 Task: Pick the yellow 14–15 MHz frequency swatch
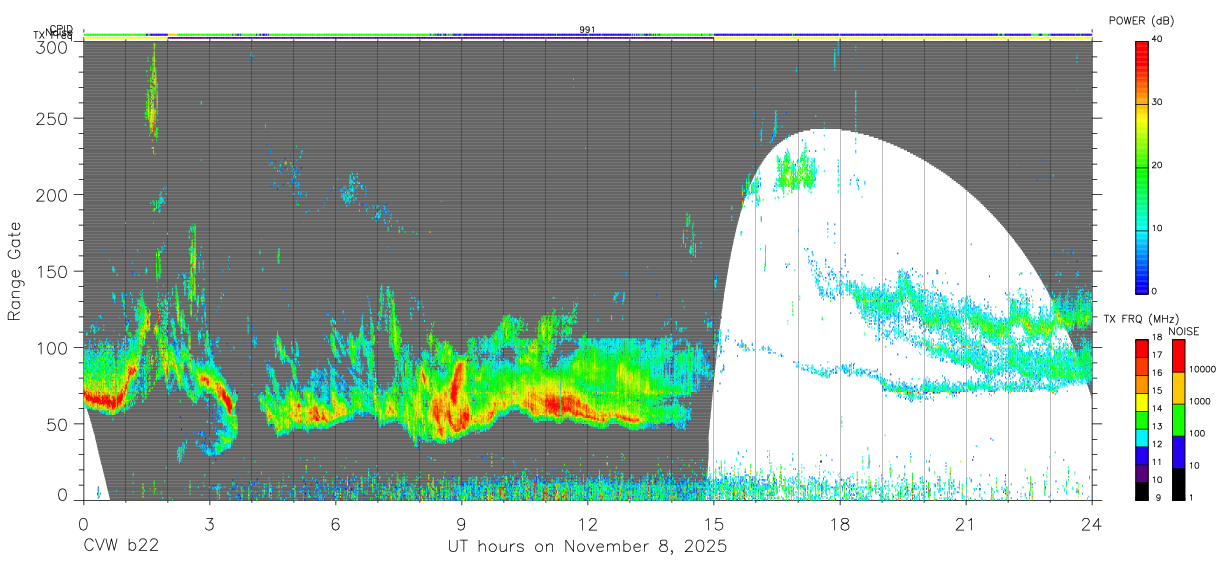(x=1142, y=402)
